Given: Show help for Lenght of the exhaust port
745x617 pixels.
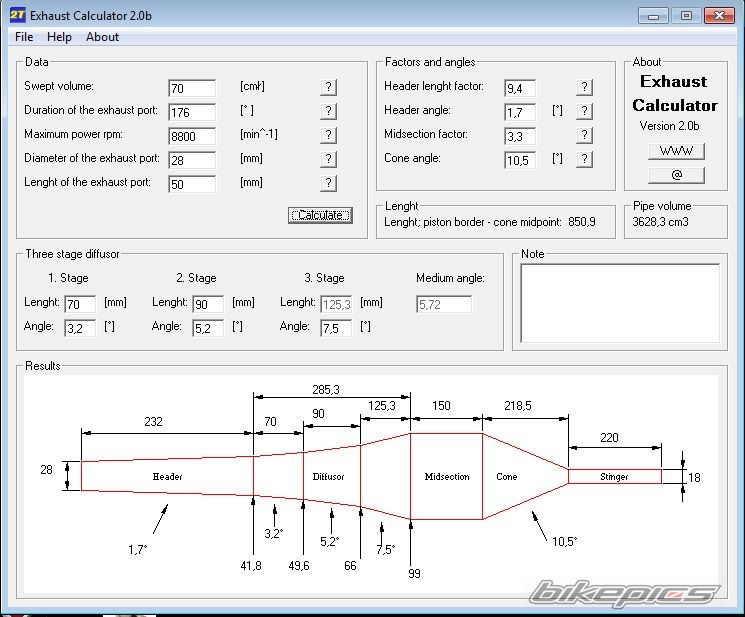Looking at the screenshot, I should tap(328, 183).
